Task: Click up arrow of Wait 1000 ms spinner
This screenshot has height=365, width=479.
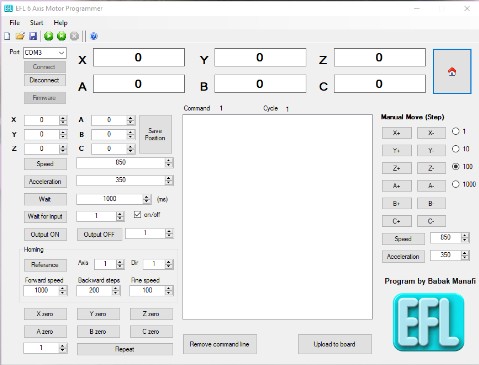Action: pos(147,197)
